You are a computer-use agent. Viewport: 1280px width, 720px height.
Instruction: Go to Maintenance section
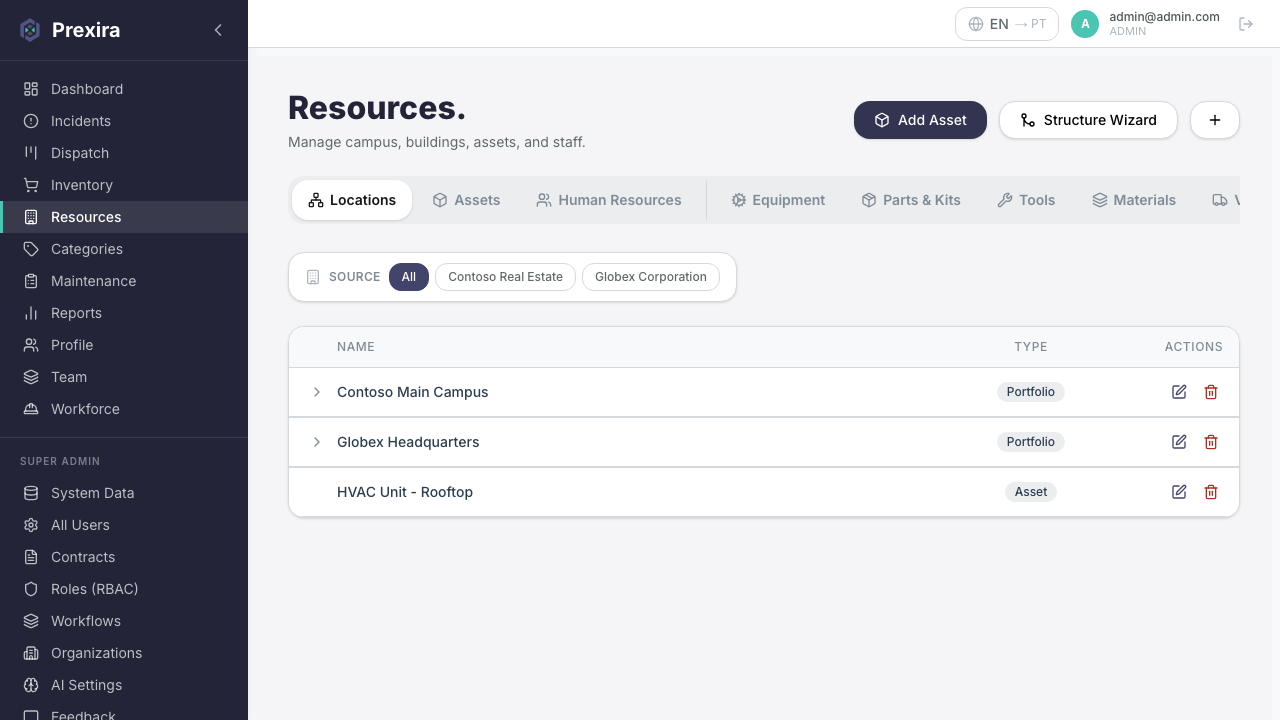pos(124,281)
